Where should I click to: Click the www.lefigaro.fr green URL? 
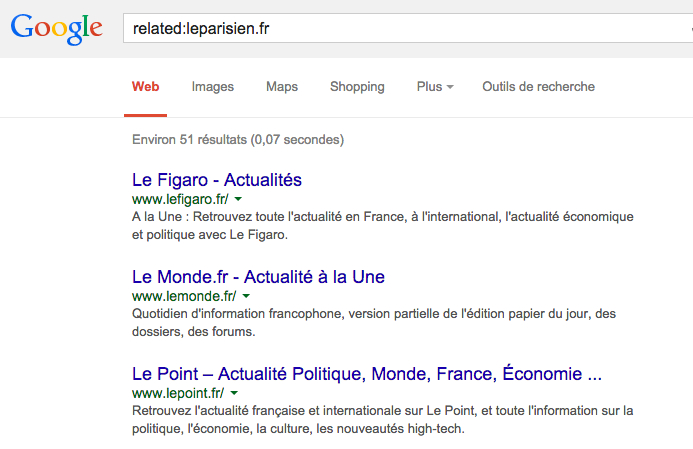[180, 199]
